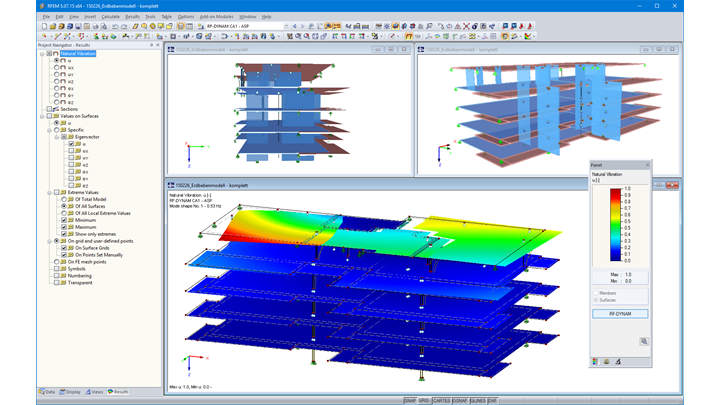The width and height of the screenshot is (720, 405).
Task: Toggle OSNAP in the status bar
Action: tap(460, 400)
